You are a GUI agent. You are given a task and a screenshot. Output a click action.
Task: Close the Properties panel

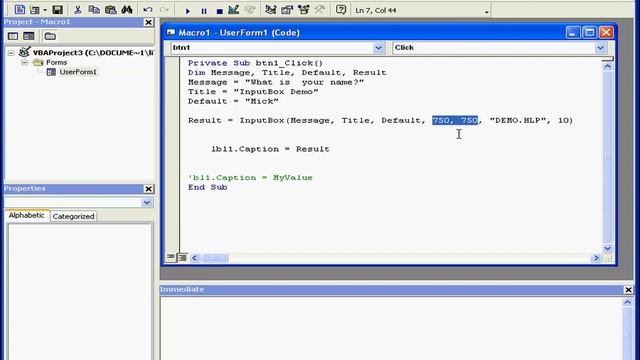[149, 189]
